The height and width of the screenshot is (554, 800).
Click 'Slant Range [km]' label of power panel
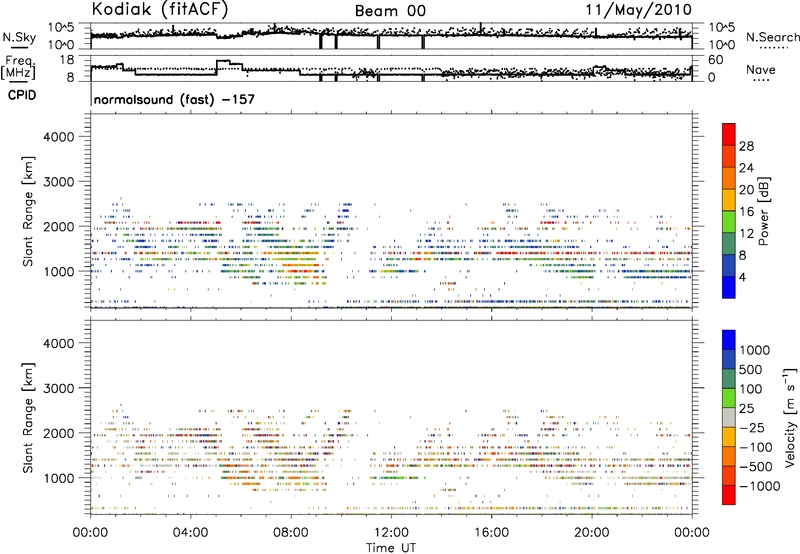point(28,211)
